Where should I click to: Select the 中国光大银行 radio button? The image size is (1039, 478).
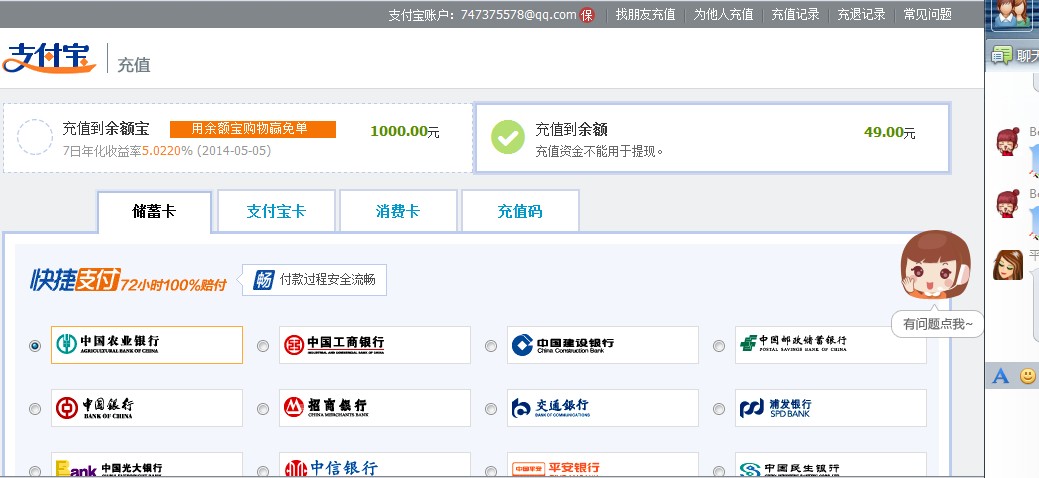35,471
